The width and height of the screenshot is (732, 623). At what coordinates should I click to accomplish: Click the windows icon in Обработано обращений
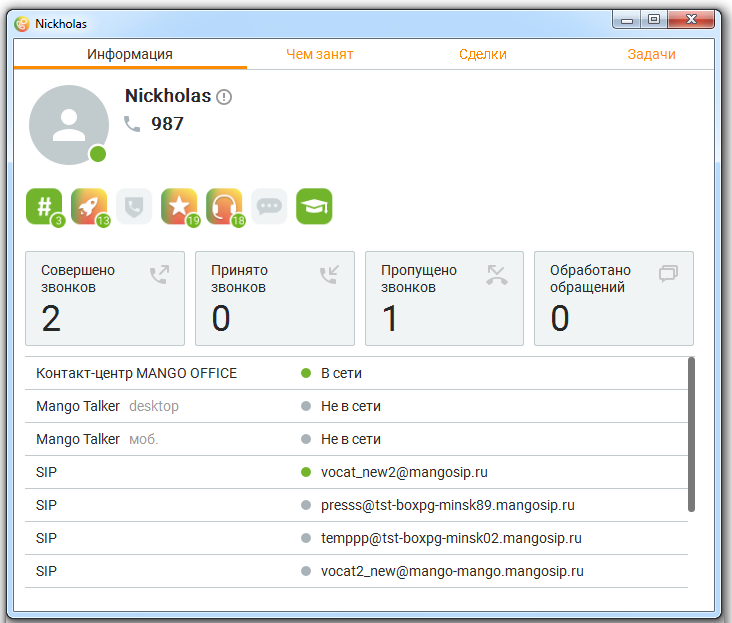pyautogui.click(x=669, y=273)
